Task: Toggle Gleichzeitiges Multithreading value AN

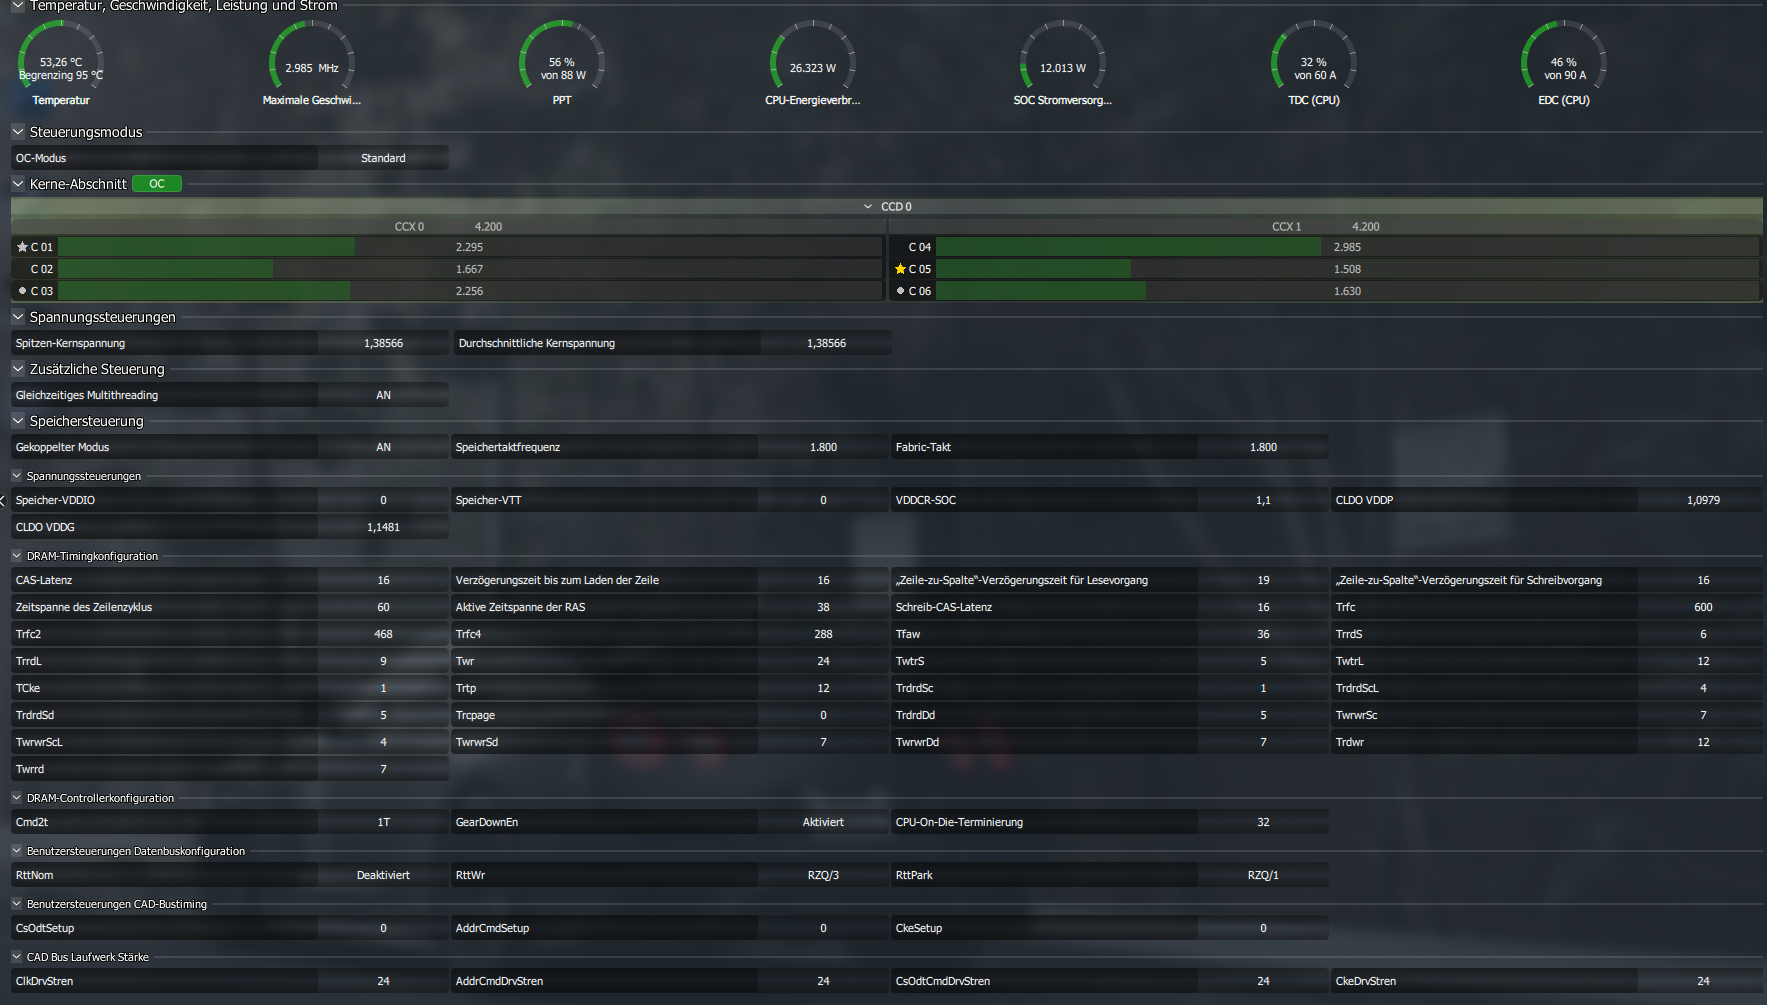Action: click(x=383, y=395)
